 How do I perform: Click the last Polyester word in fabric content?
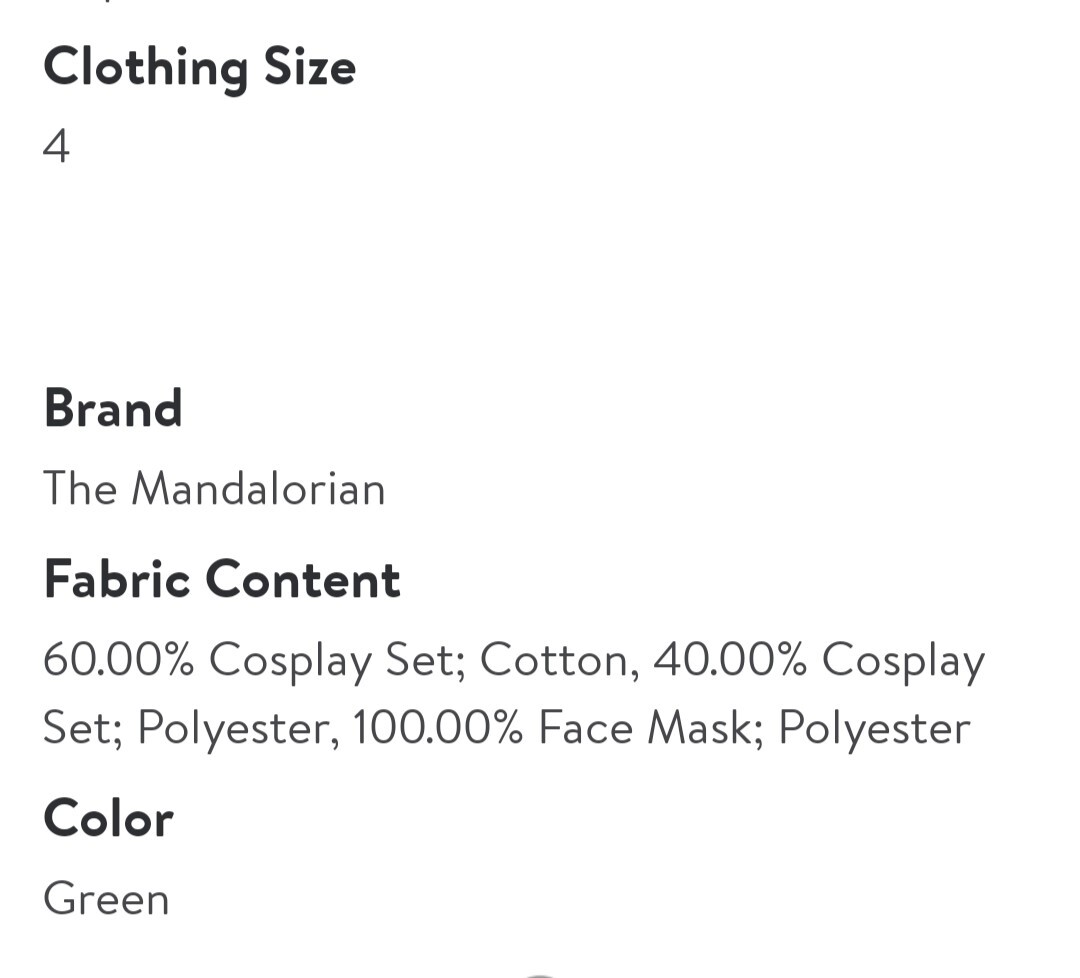[873, 728]
